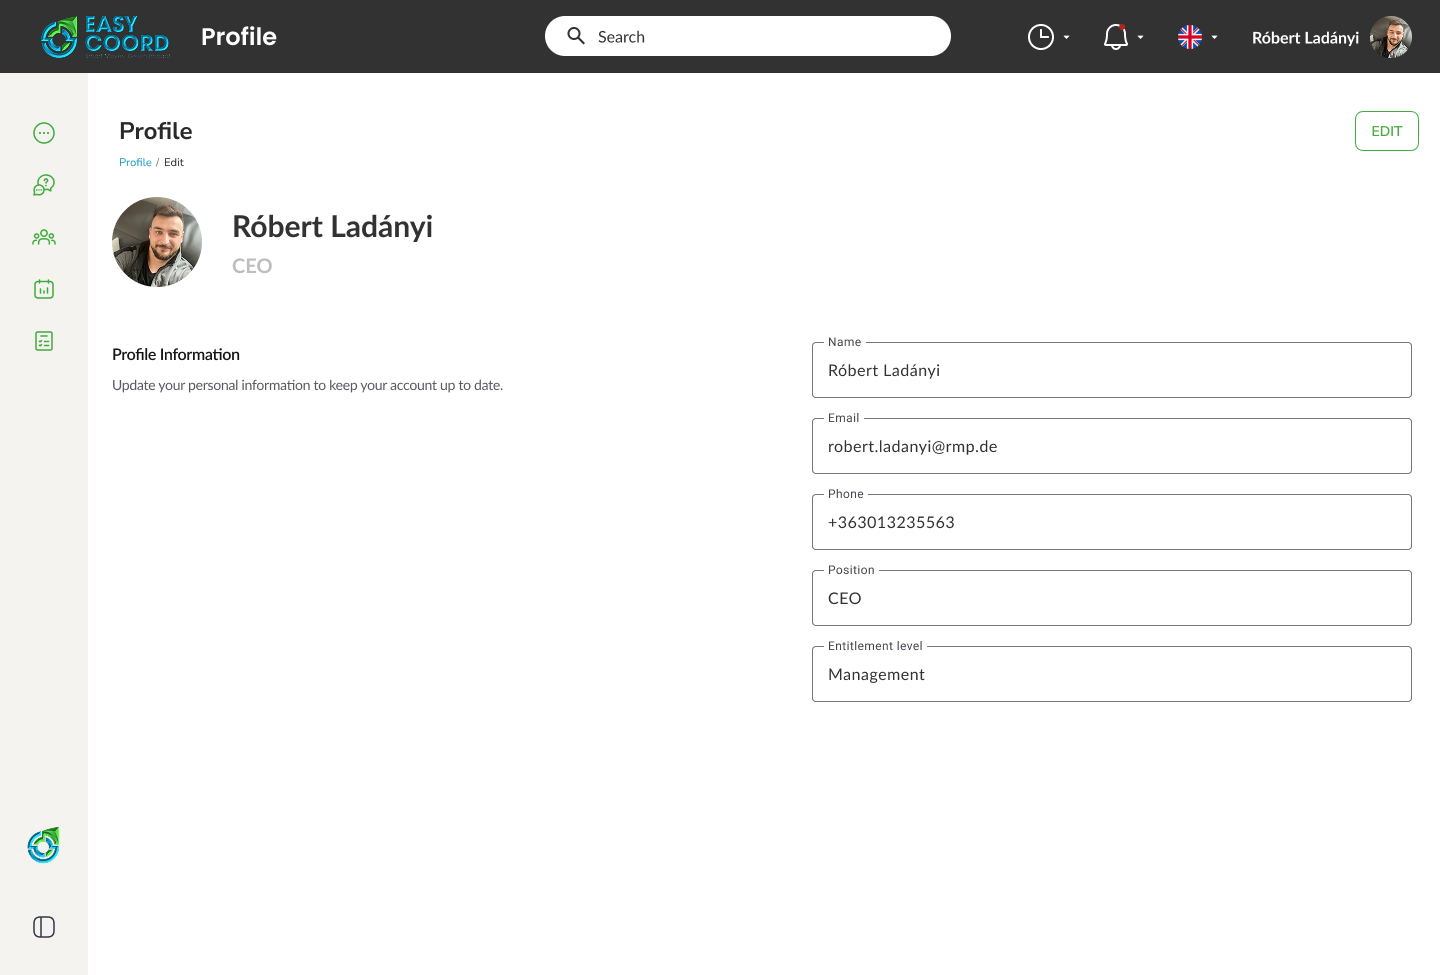Click inside the Search field
This screenshot has width=1440, height=975.
[x=760, y=36]
